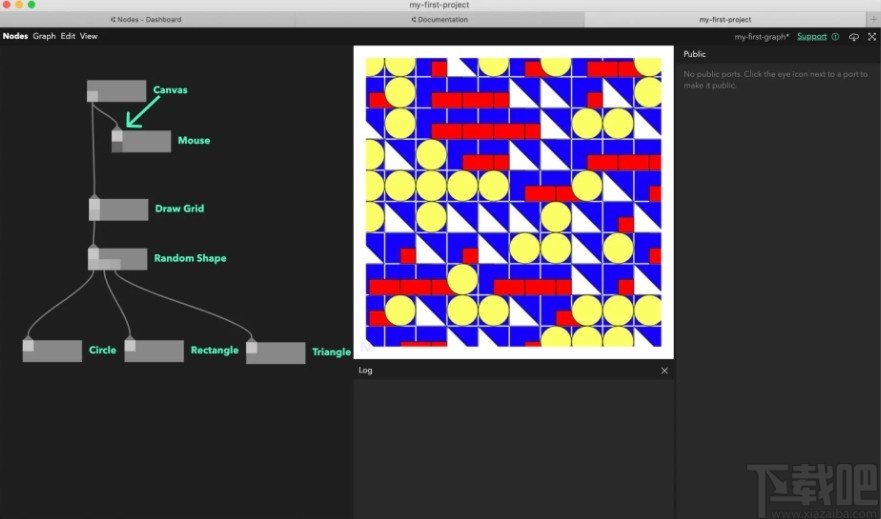Screen dimensions: 881x519
Task: Select the gray node box labeled Random Shape
Action: coord(117,259)
